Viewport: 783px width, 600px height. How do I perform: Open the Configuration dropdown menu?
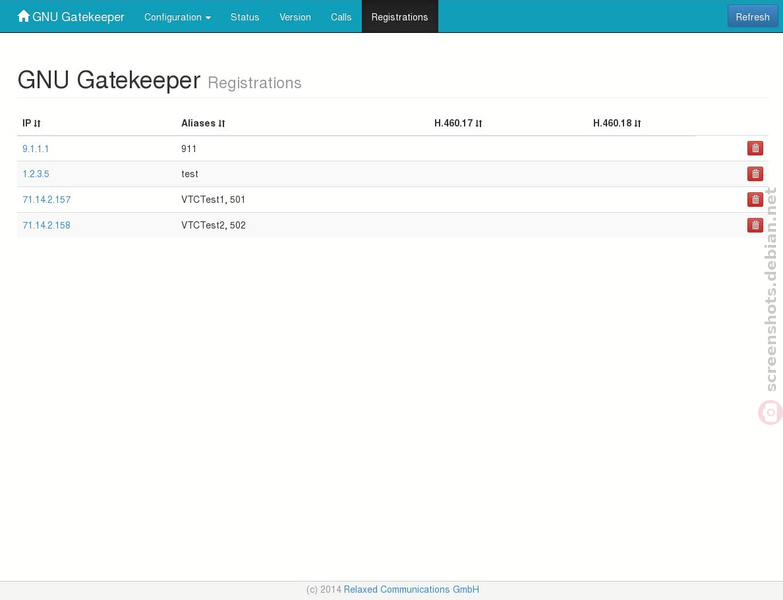[177, 17]
